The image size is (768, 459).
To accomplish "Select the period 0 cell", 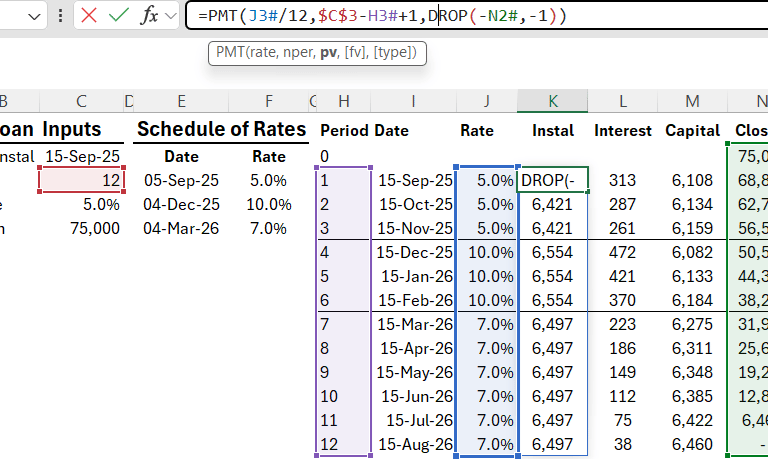I will 344,156.
